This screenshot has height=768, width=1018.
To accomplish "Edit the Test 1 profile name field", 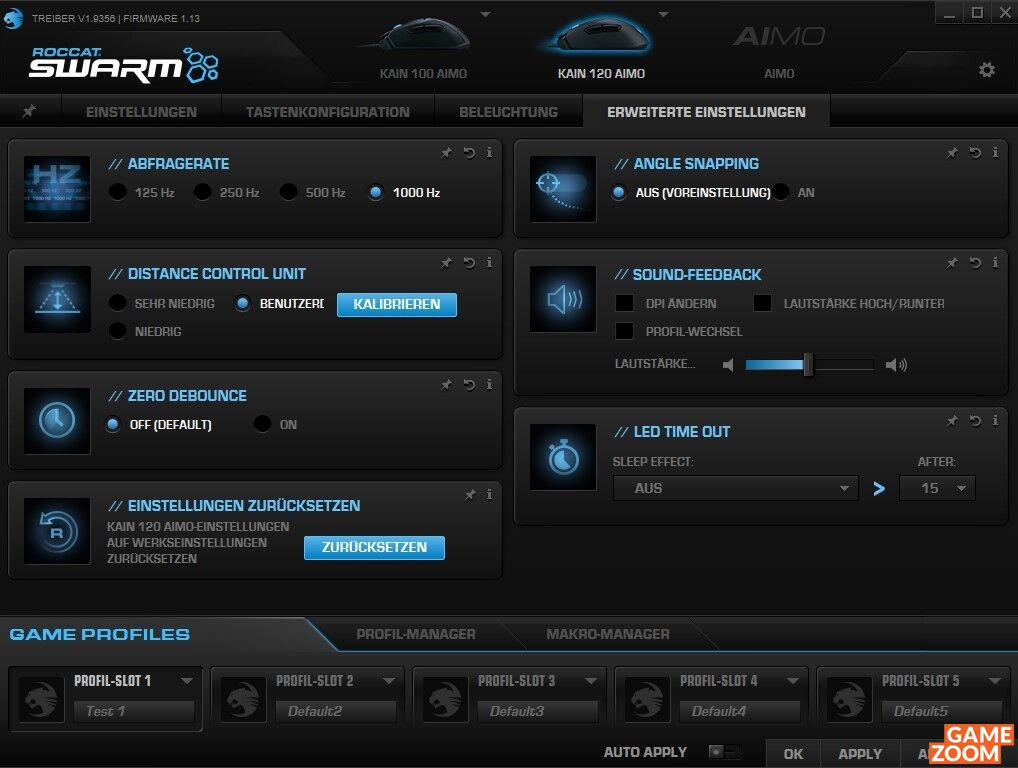I will pyautogui.click(x=134, y=712).
